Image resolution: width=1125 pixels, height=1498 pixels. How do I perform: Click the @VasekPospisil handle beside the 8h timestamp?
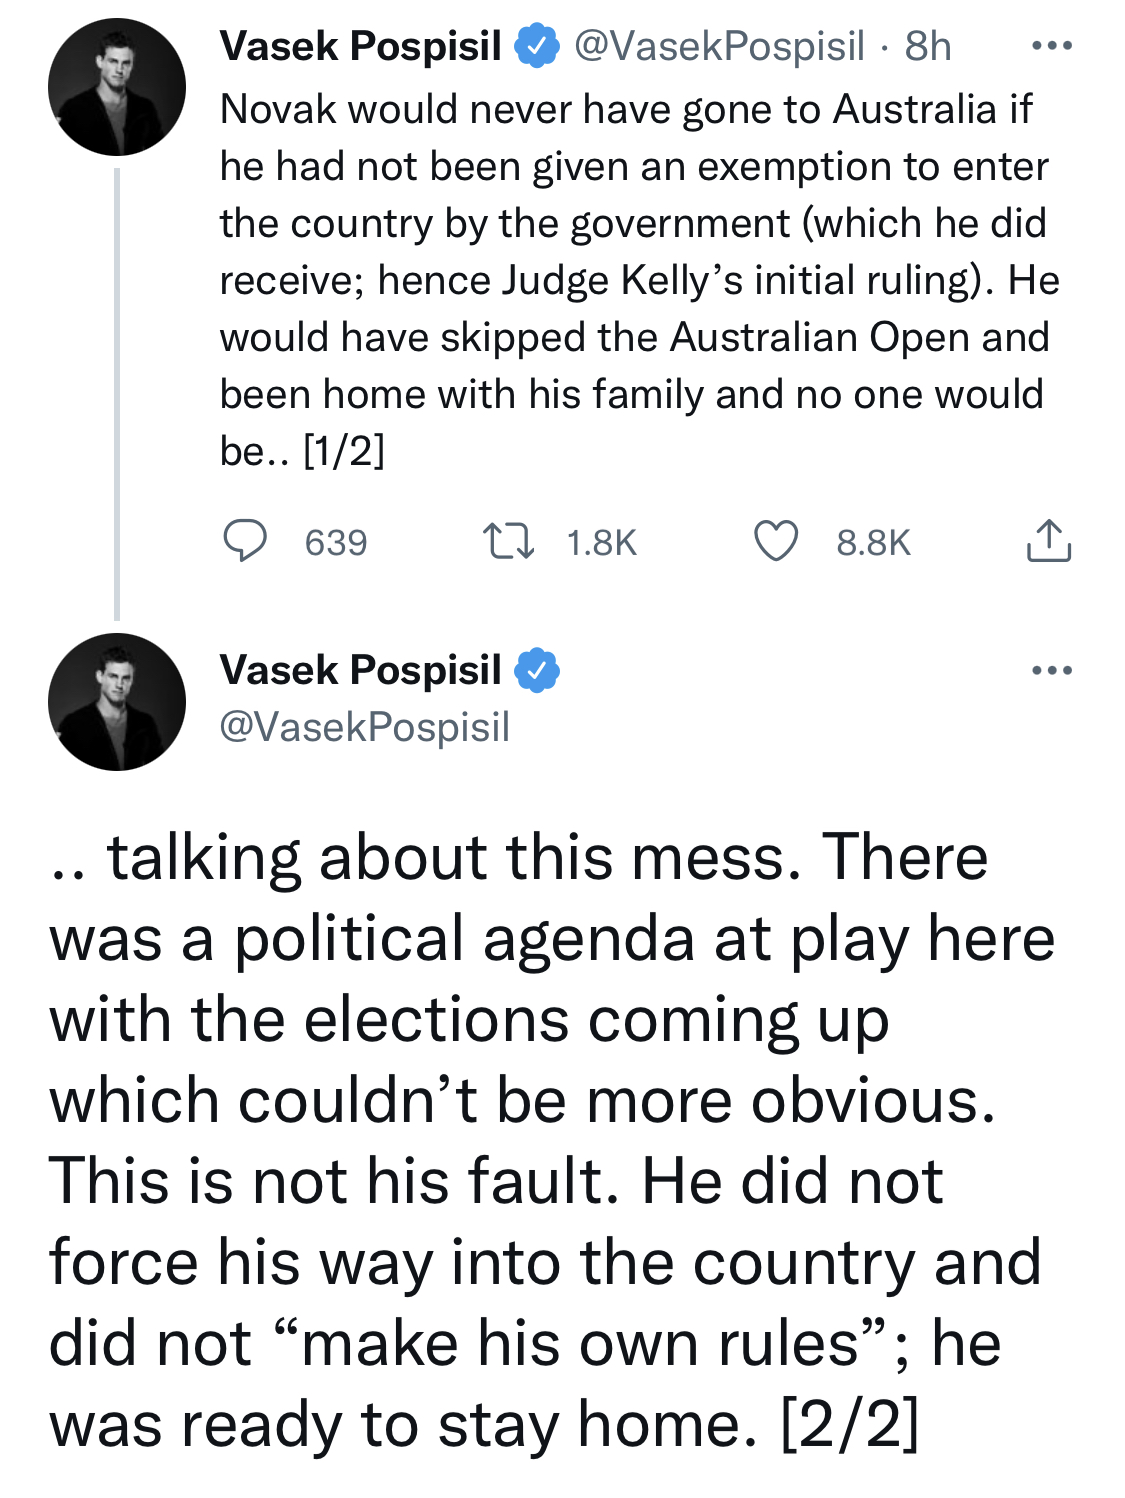[x=719, y=46]
